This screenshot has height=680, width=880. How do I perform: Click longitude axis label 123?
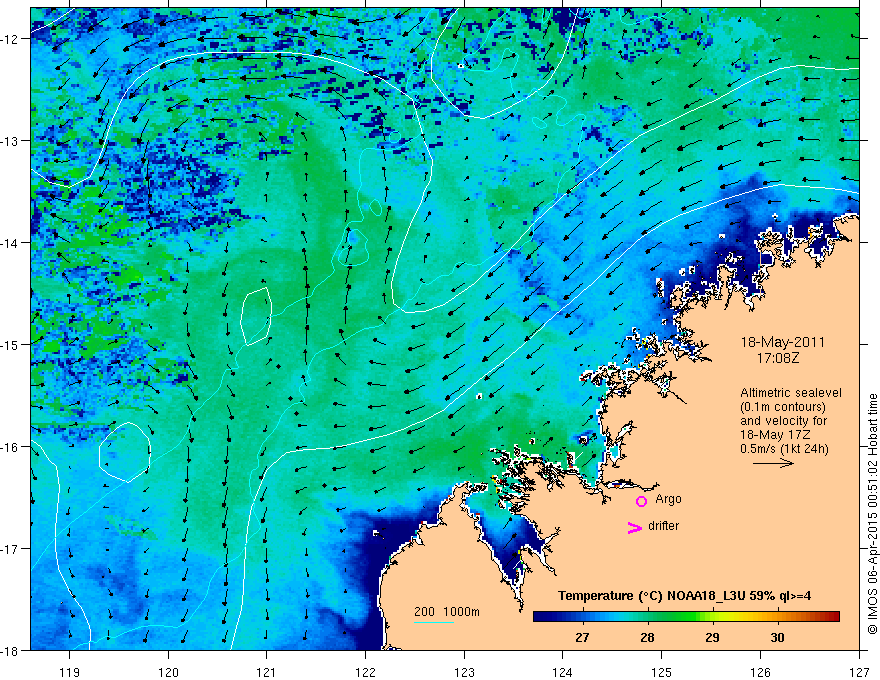click(464, 672)
